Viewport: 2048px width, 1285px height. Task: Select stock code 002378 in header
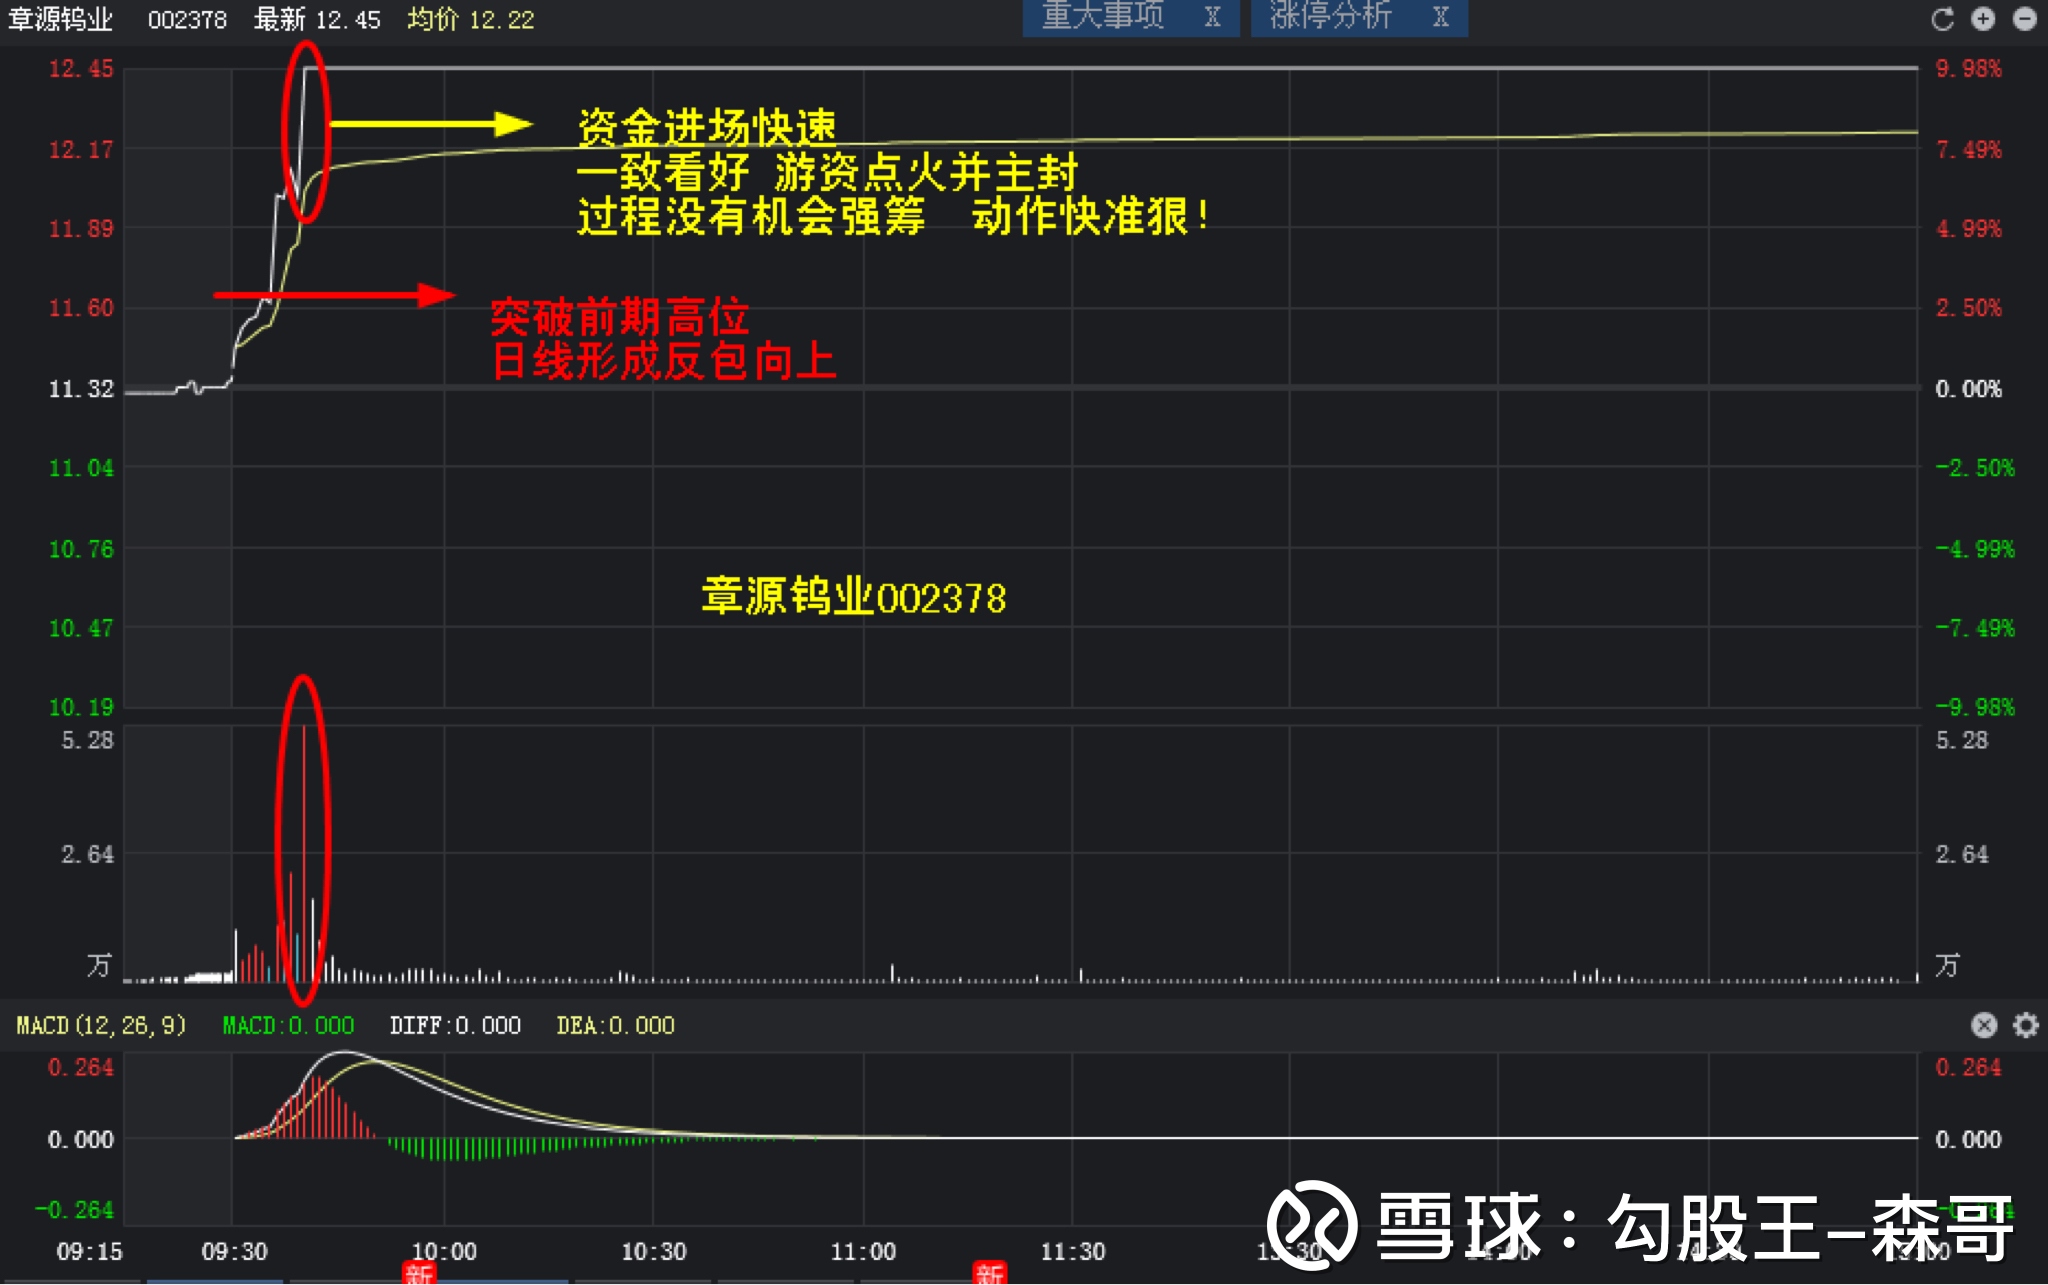click(x=187, y=20)
